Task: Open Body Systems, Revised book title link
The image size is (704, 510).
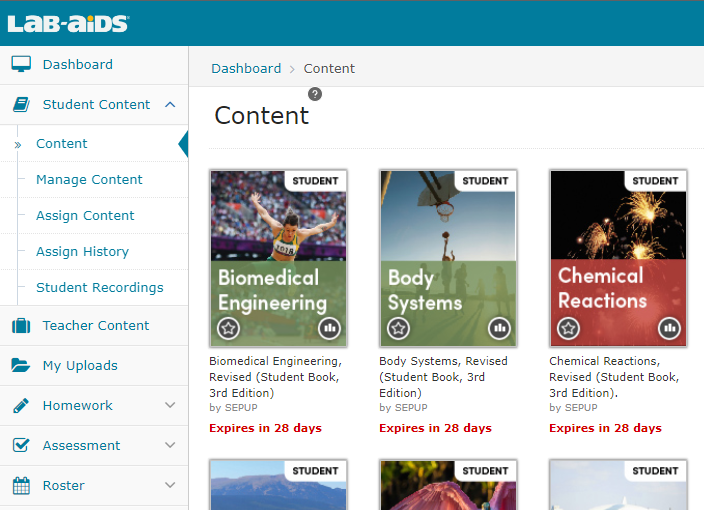Action: tap(443, 361)
